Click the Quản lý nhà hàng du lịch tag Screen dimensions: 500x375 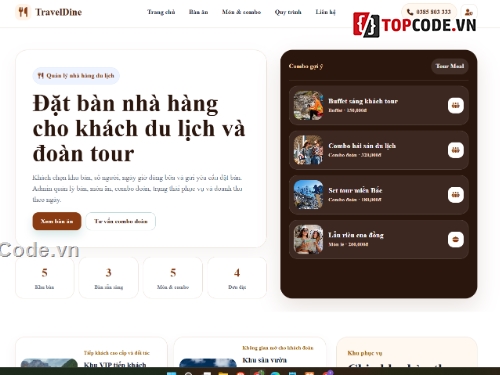click(76, 76)
